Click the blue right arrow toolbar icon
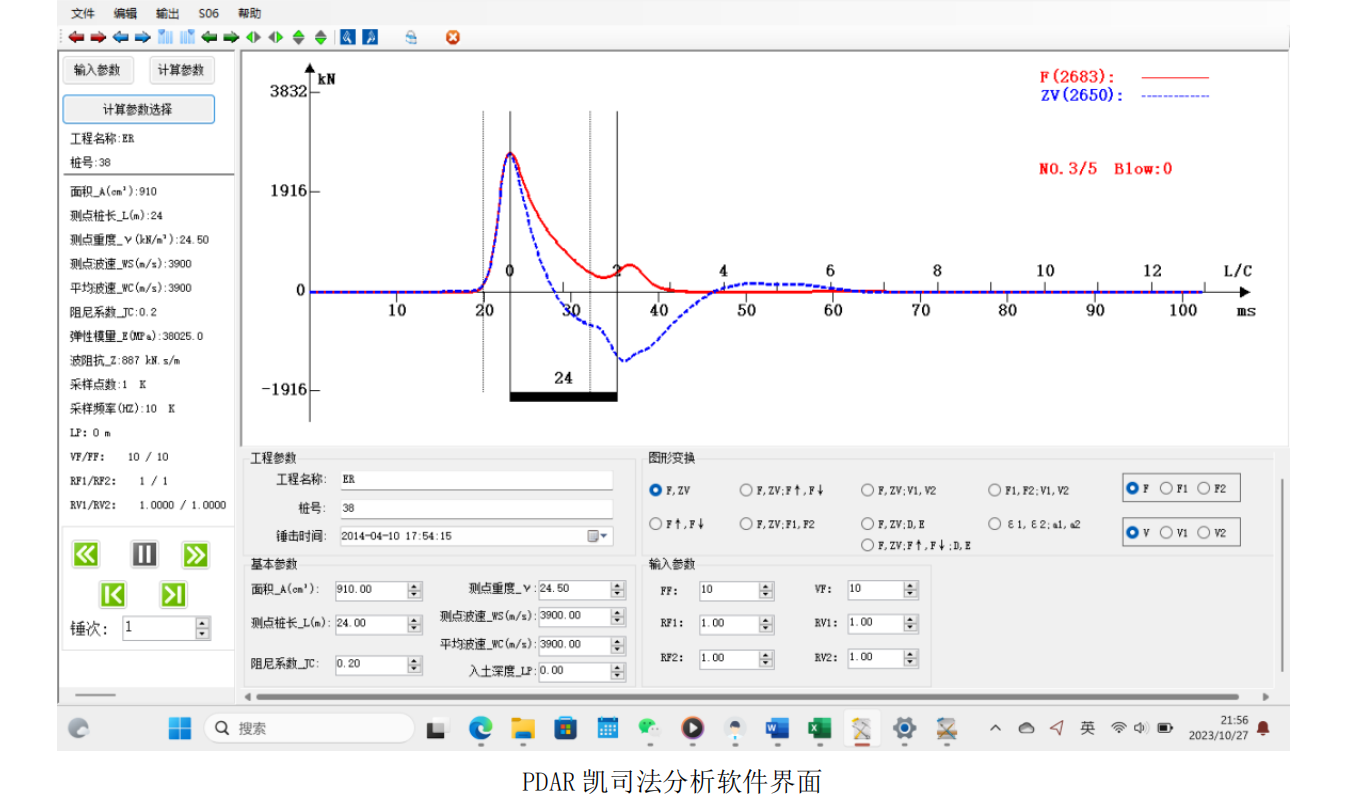The image size is (1347, 804). (142, 38)
